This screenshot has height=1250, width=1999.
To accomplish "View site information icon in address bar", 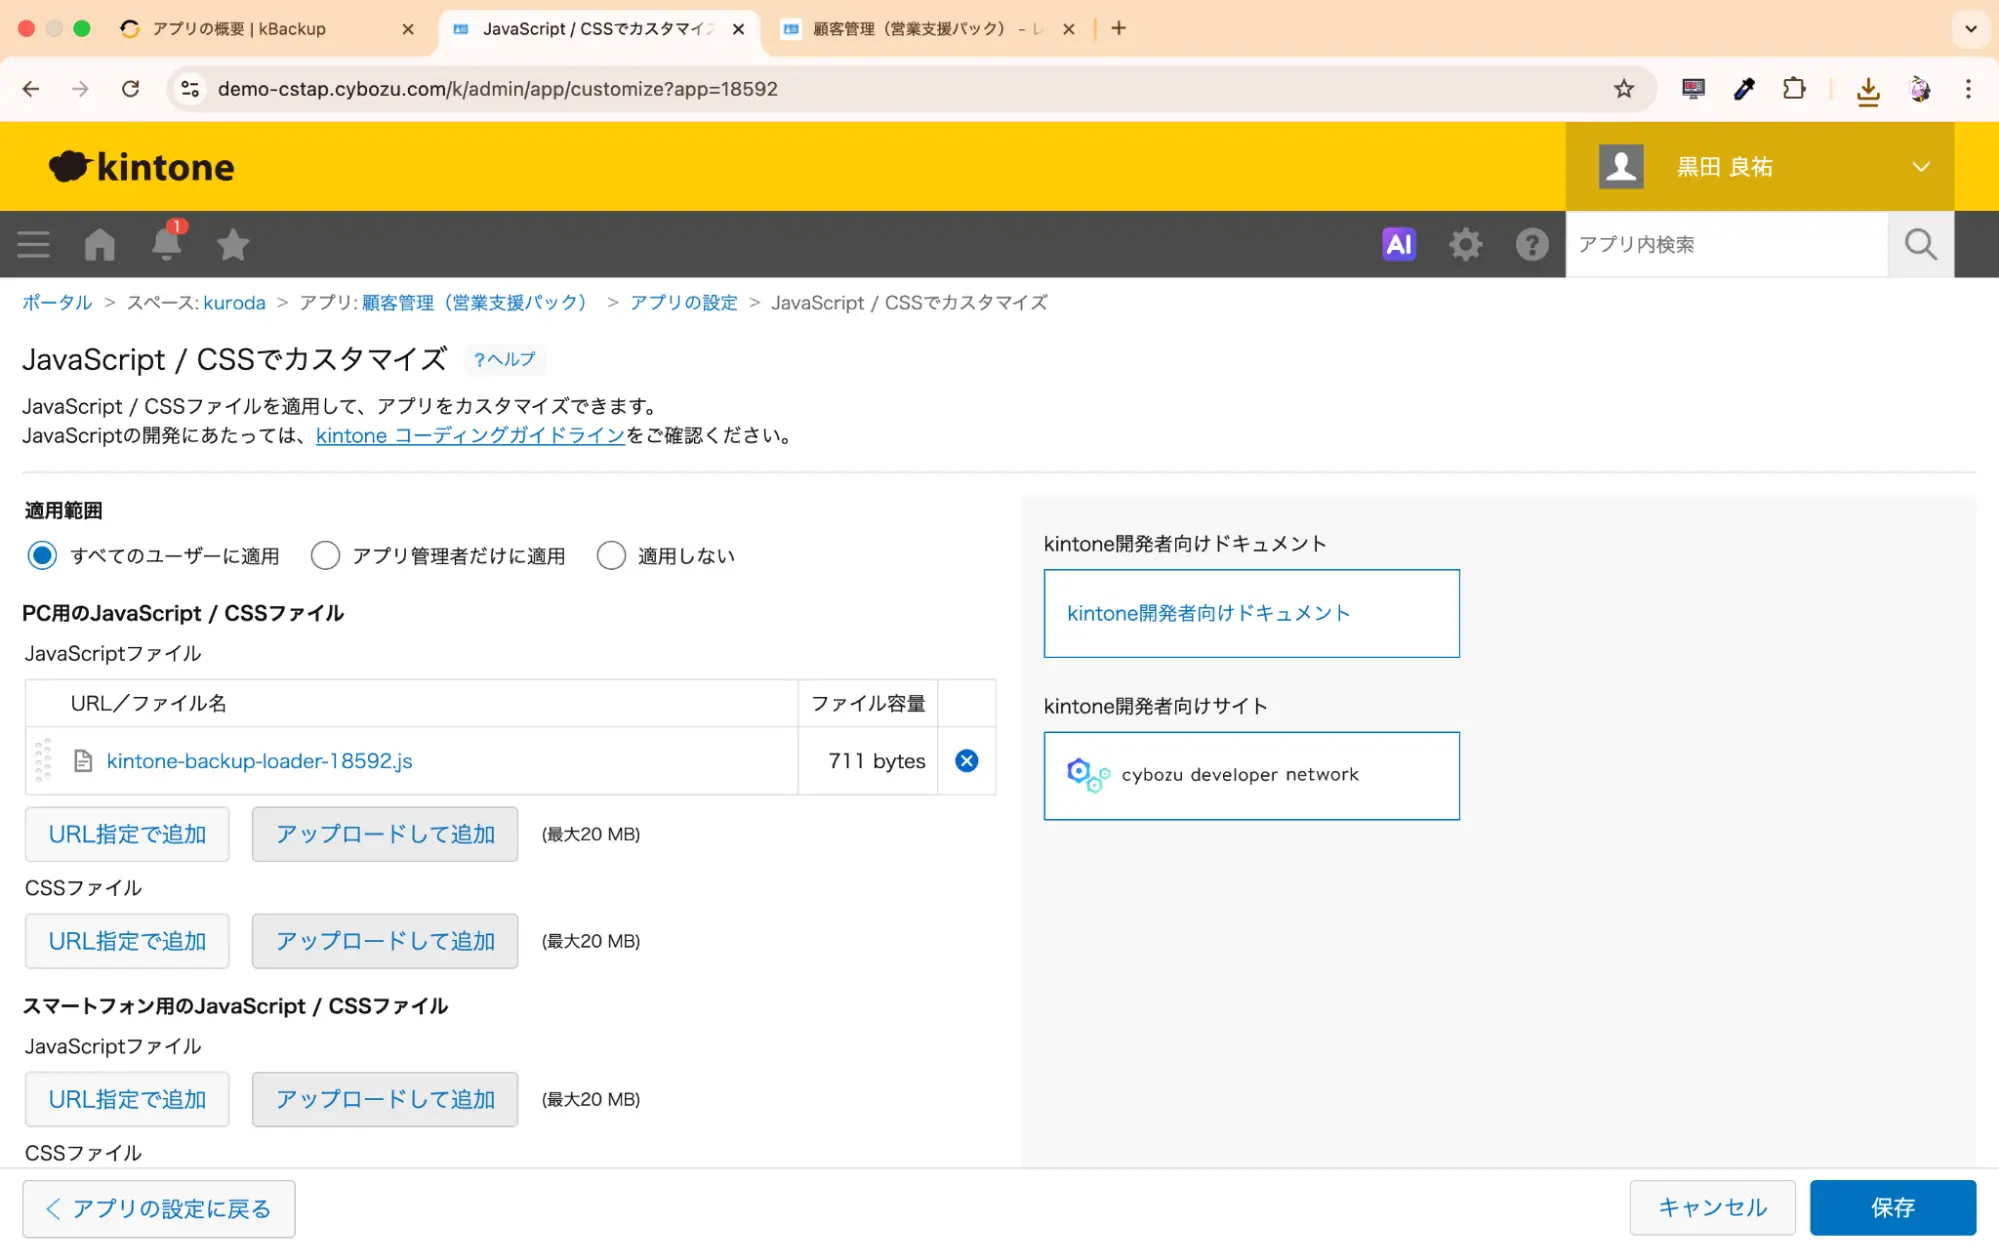I will coord(189,89).
